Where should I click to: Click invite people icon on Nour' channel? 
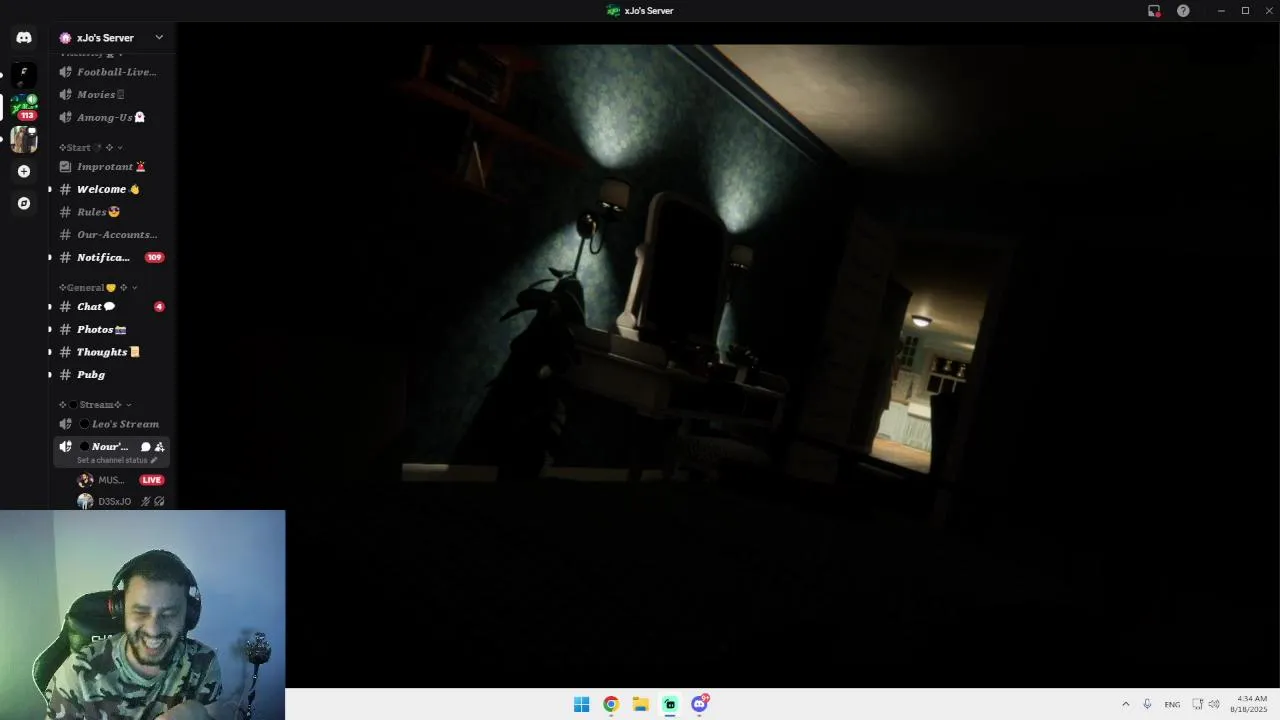pyautogui.click(x=159, y=447)
